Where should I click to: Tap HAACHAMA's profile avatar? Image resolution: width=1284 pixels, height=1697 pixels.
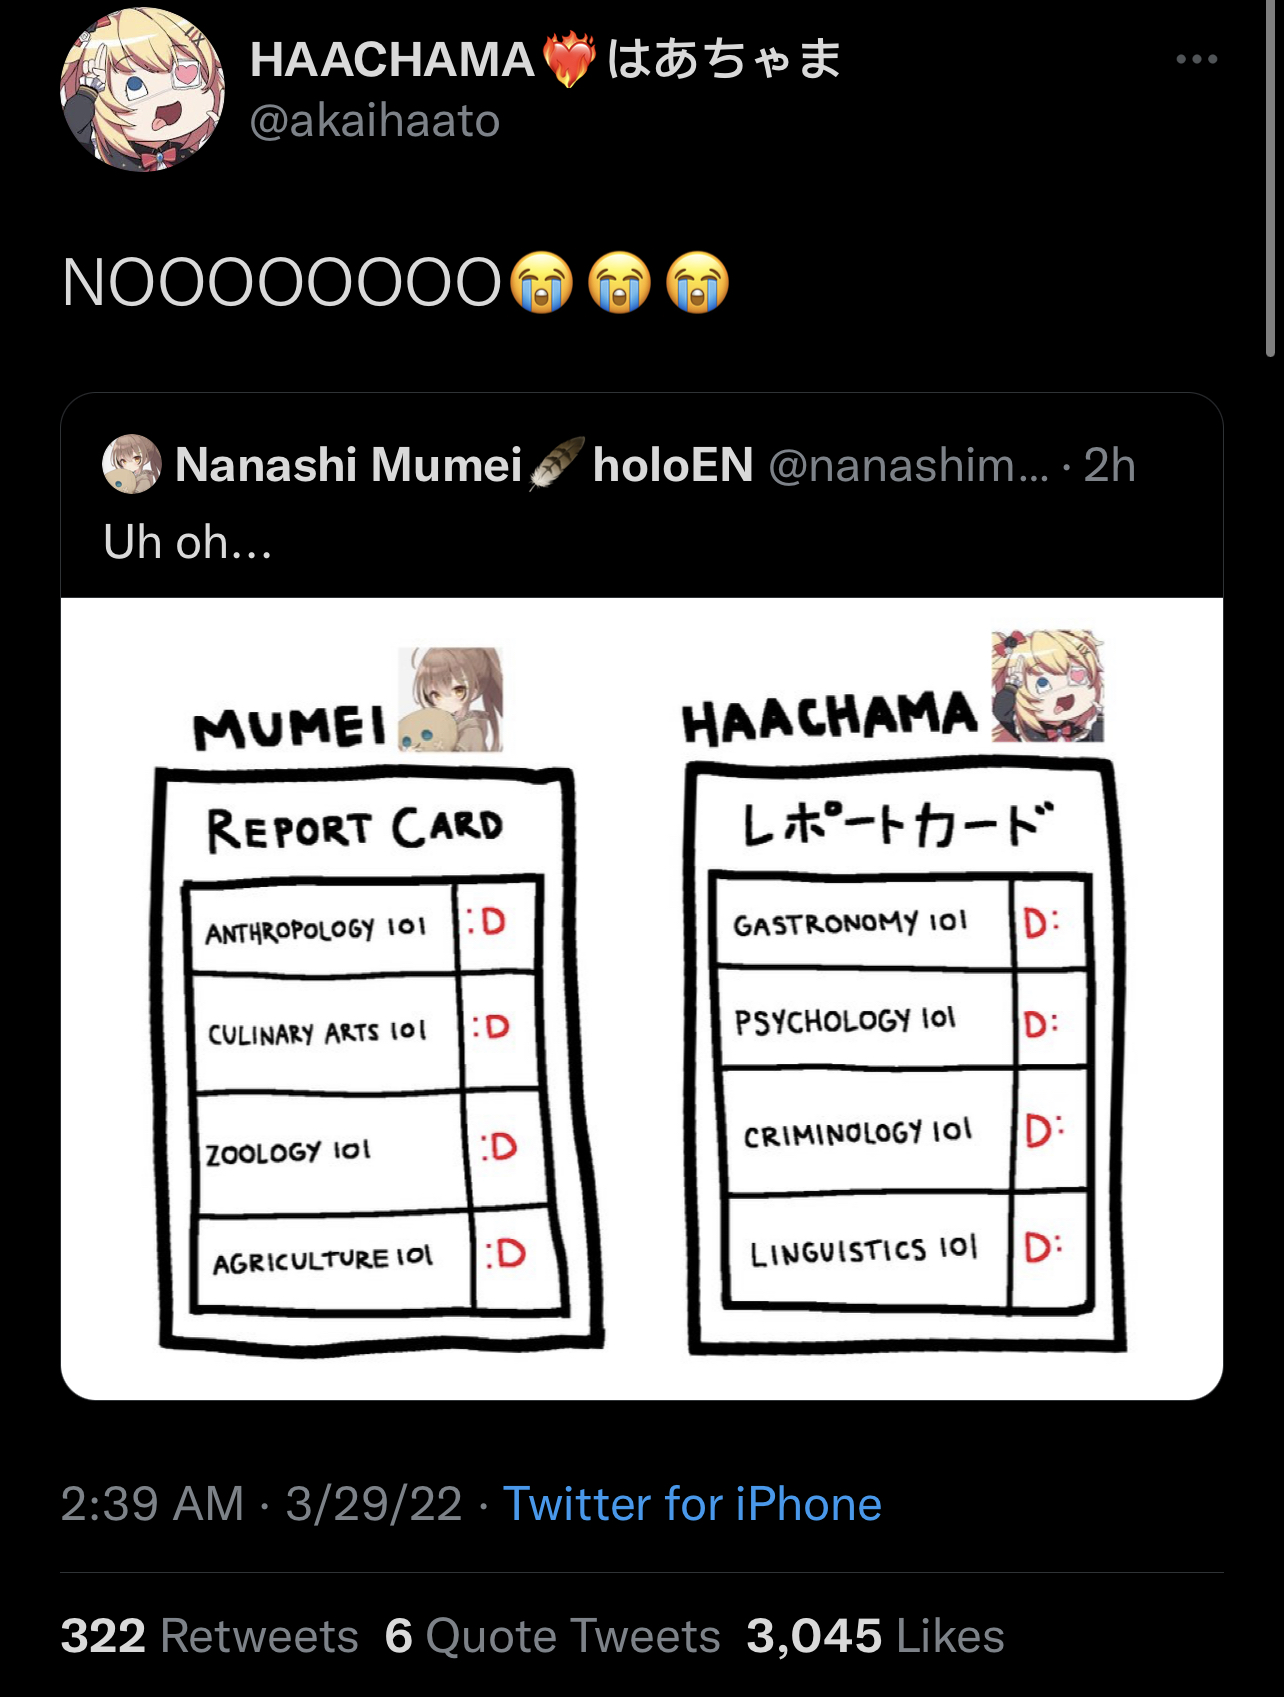(x=142, y=89)
